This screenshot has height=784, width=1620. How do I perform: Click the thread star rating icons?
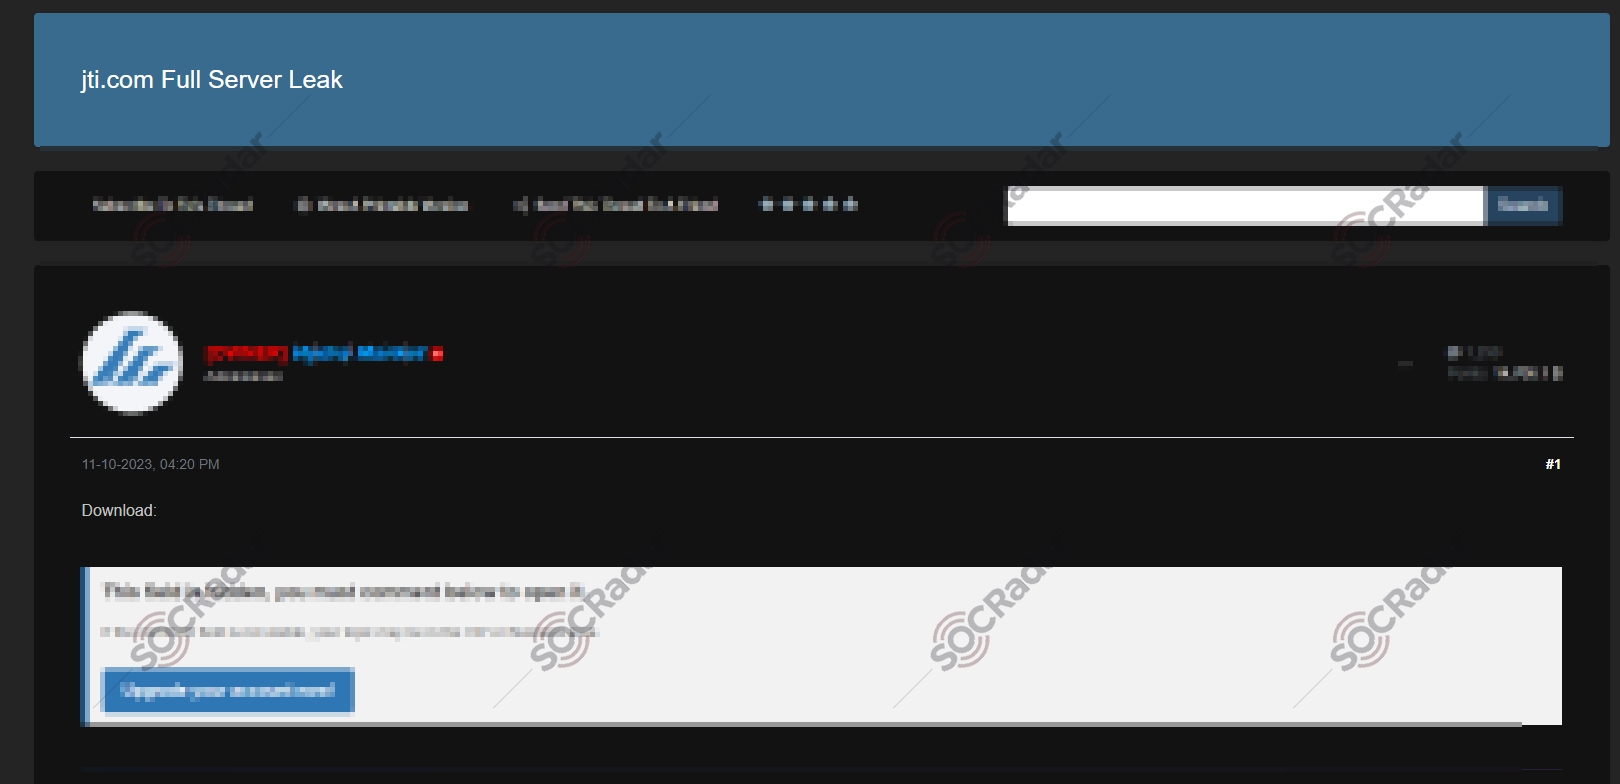coord(809,205)
